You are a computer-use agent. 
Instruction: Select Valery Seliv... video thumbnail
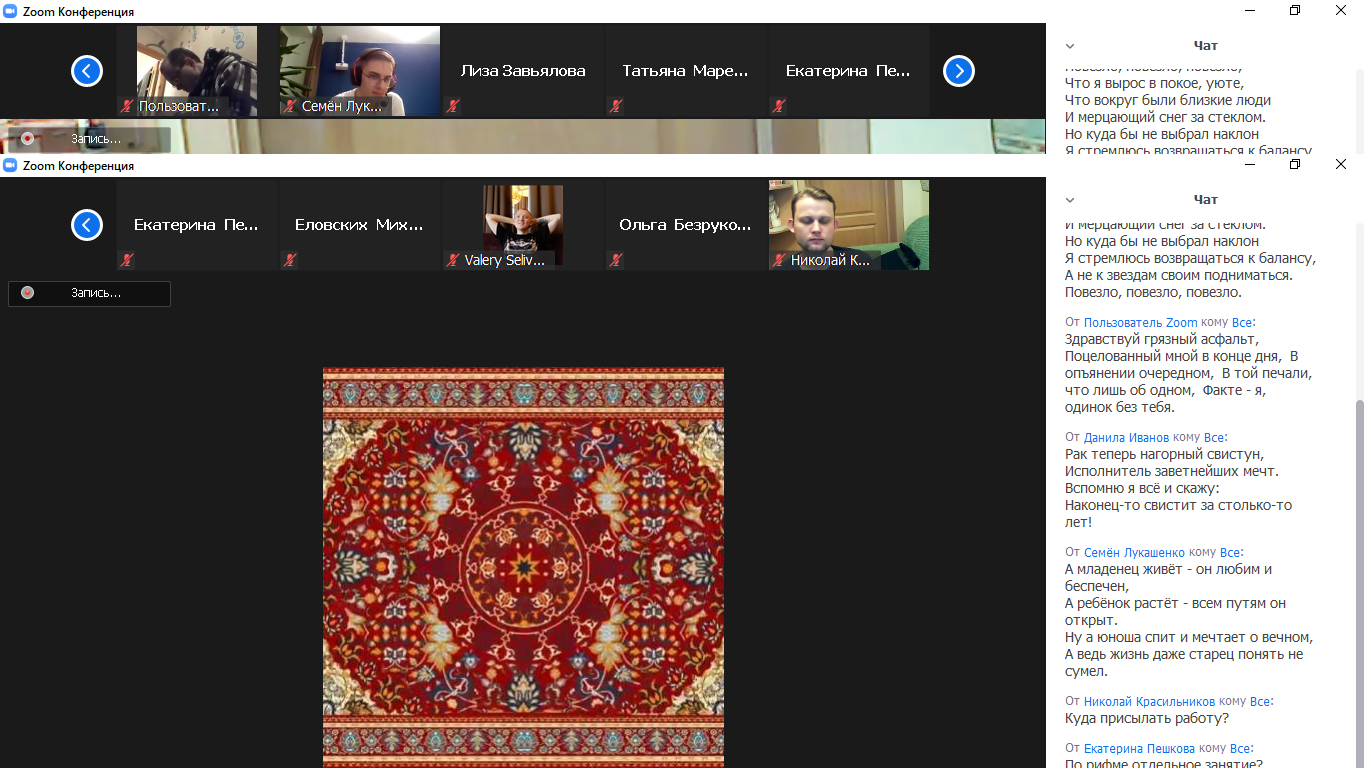pyautogui.click(x=523, y=225)
